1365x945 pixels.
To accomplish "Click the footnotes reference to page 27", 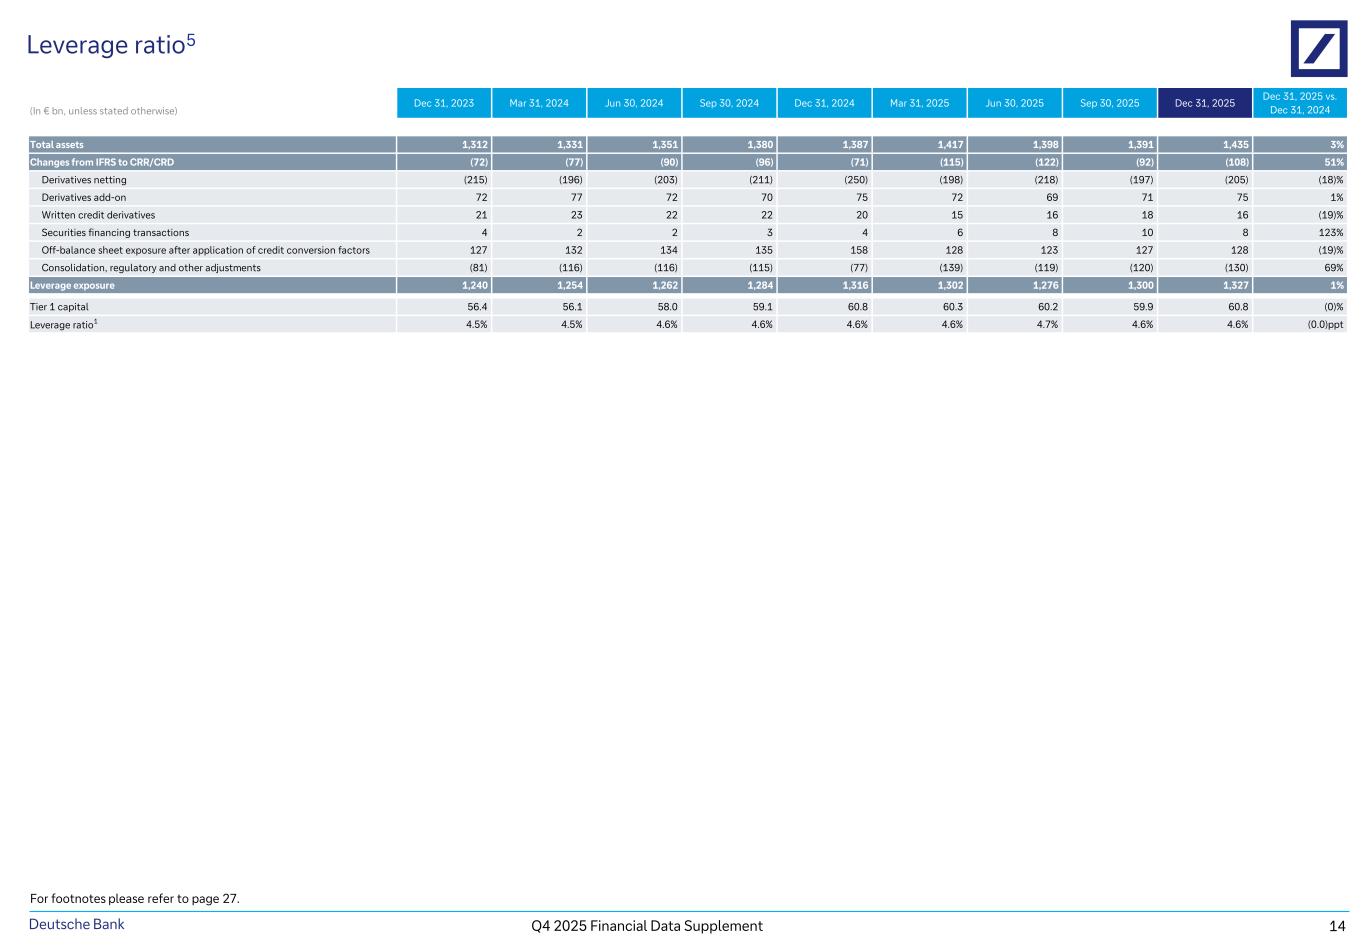I will pyautogui.click(x=135, y=899).
